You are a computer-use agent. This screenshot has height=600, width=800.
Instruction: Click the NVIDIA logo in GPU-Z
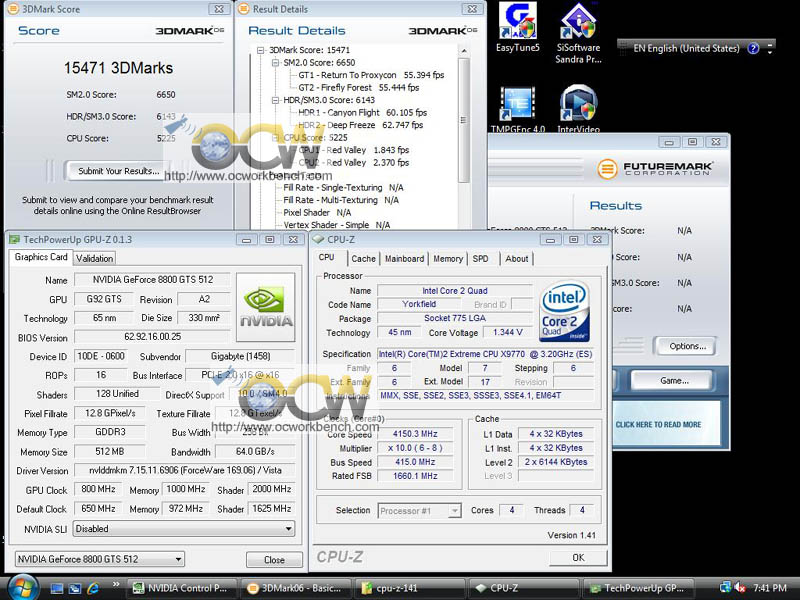(x=266, y=307)
